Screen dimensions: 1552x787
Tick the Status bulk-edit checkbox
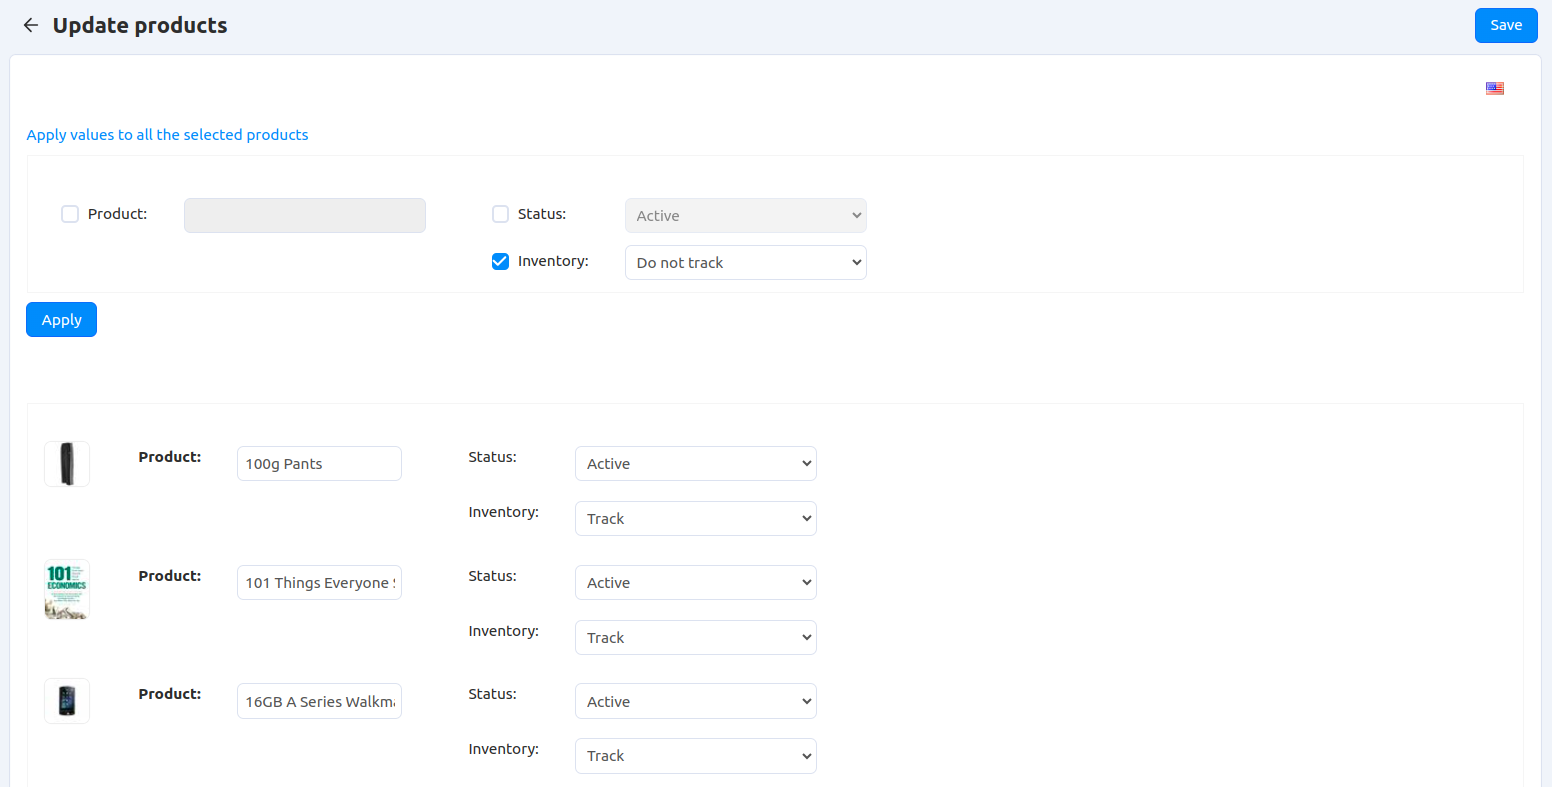point(501,214)
